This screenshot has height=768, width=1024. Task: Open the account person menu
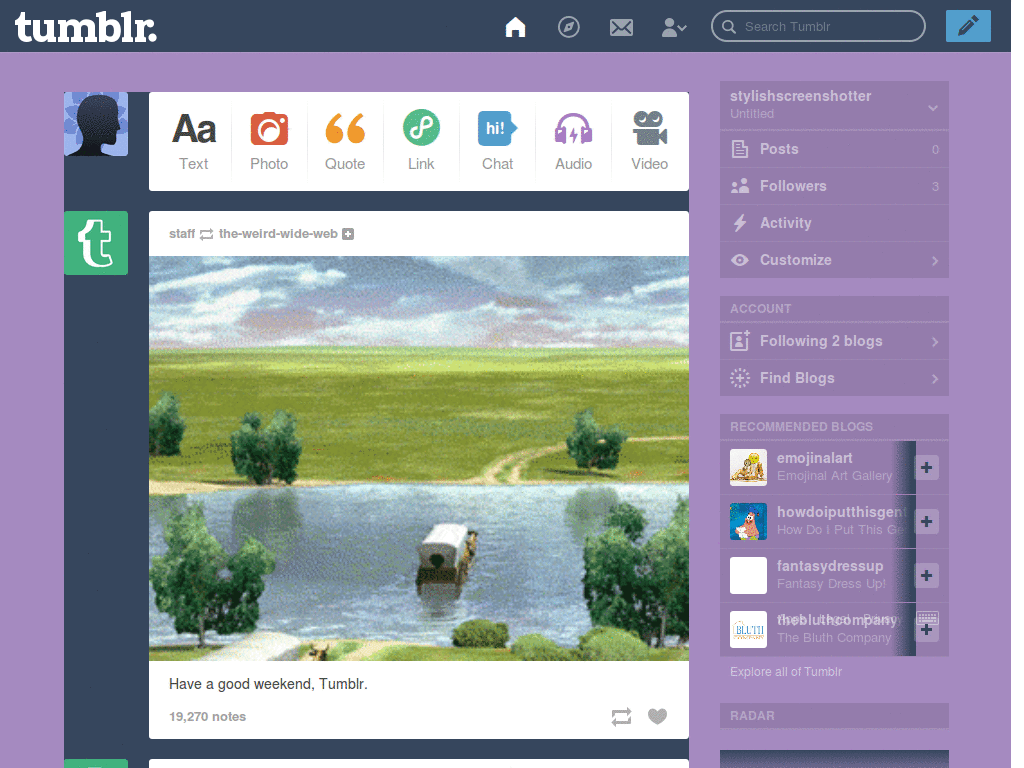click(674, 27)
